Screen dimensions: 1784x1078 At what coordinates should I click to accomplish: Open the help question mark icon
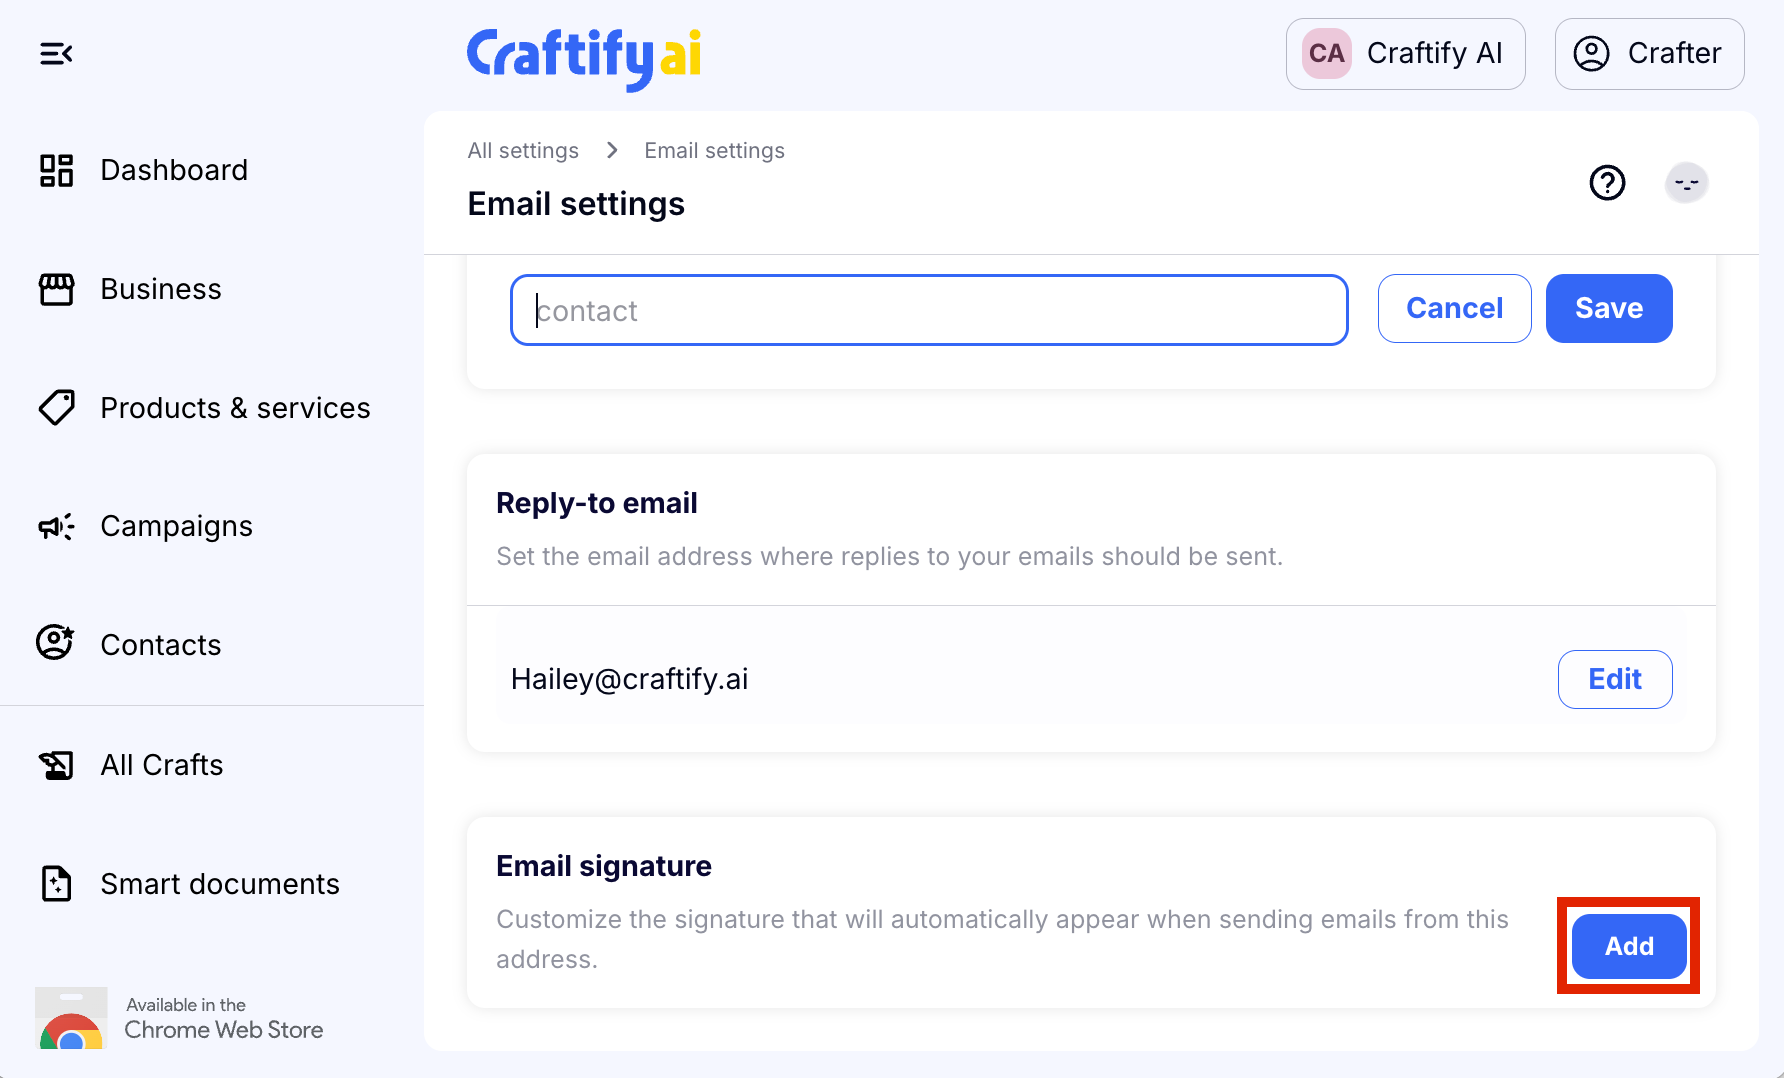coord(1607,183)
